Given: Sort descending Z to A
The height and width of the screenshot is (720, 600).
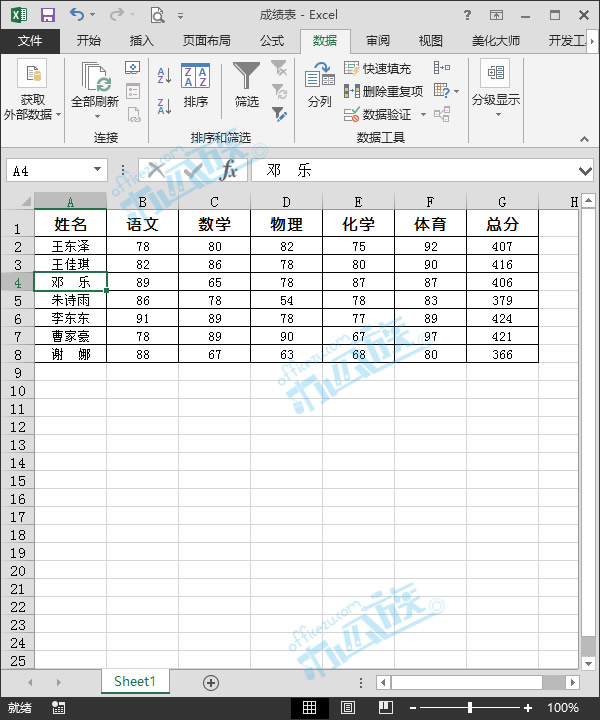Looking at the screenshot, I should click(x=164, y=106).
